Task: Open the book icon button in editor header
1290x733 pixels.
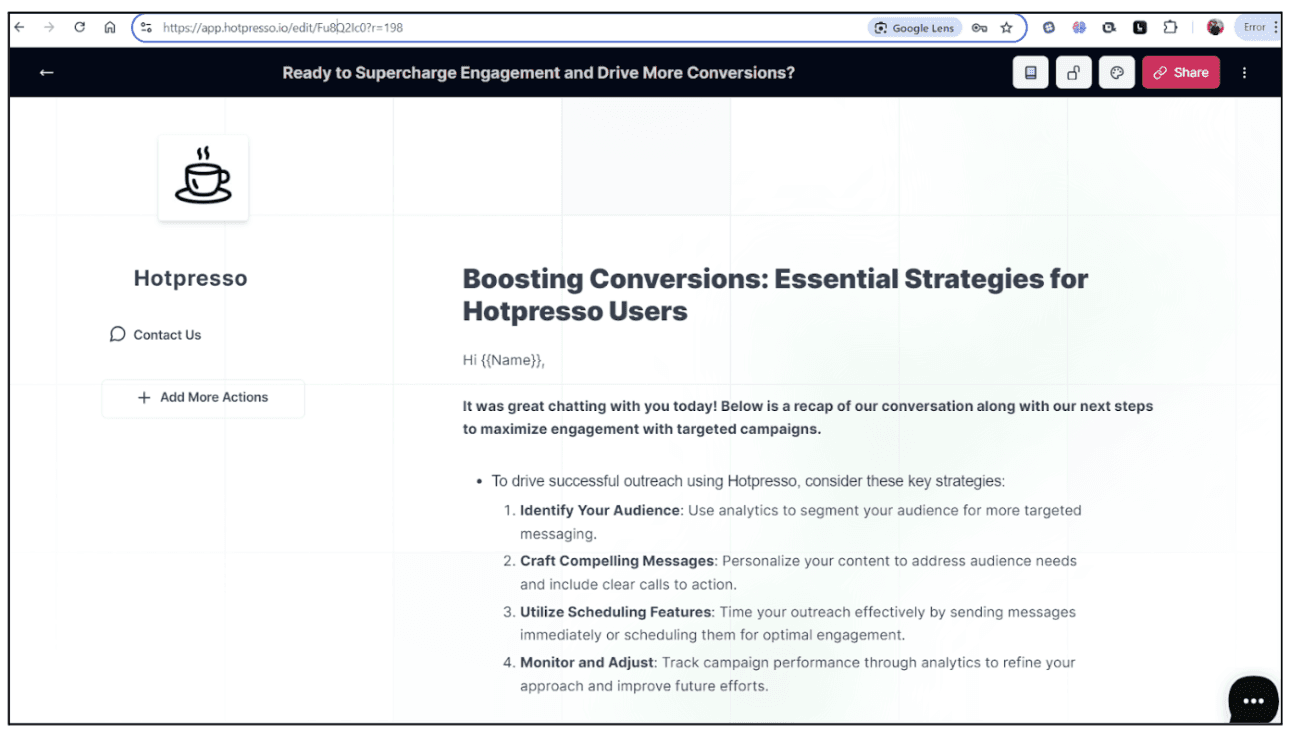Action: click(1031, 73)
